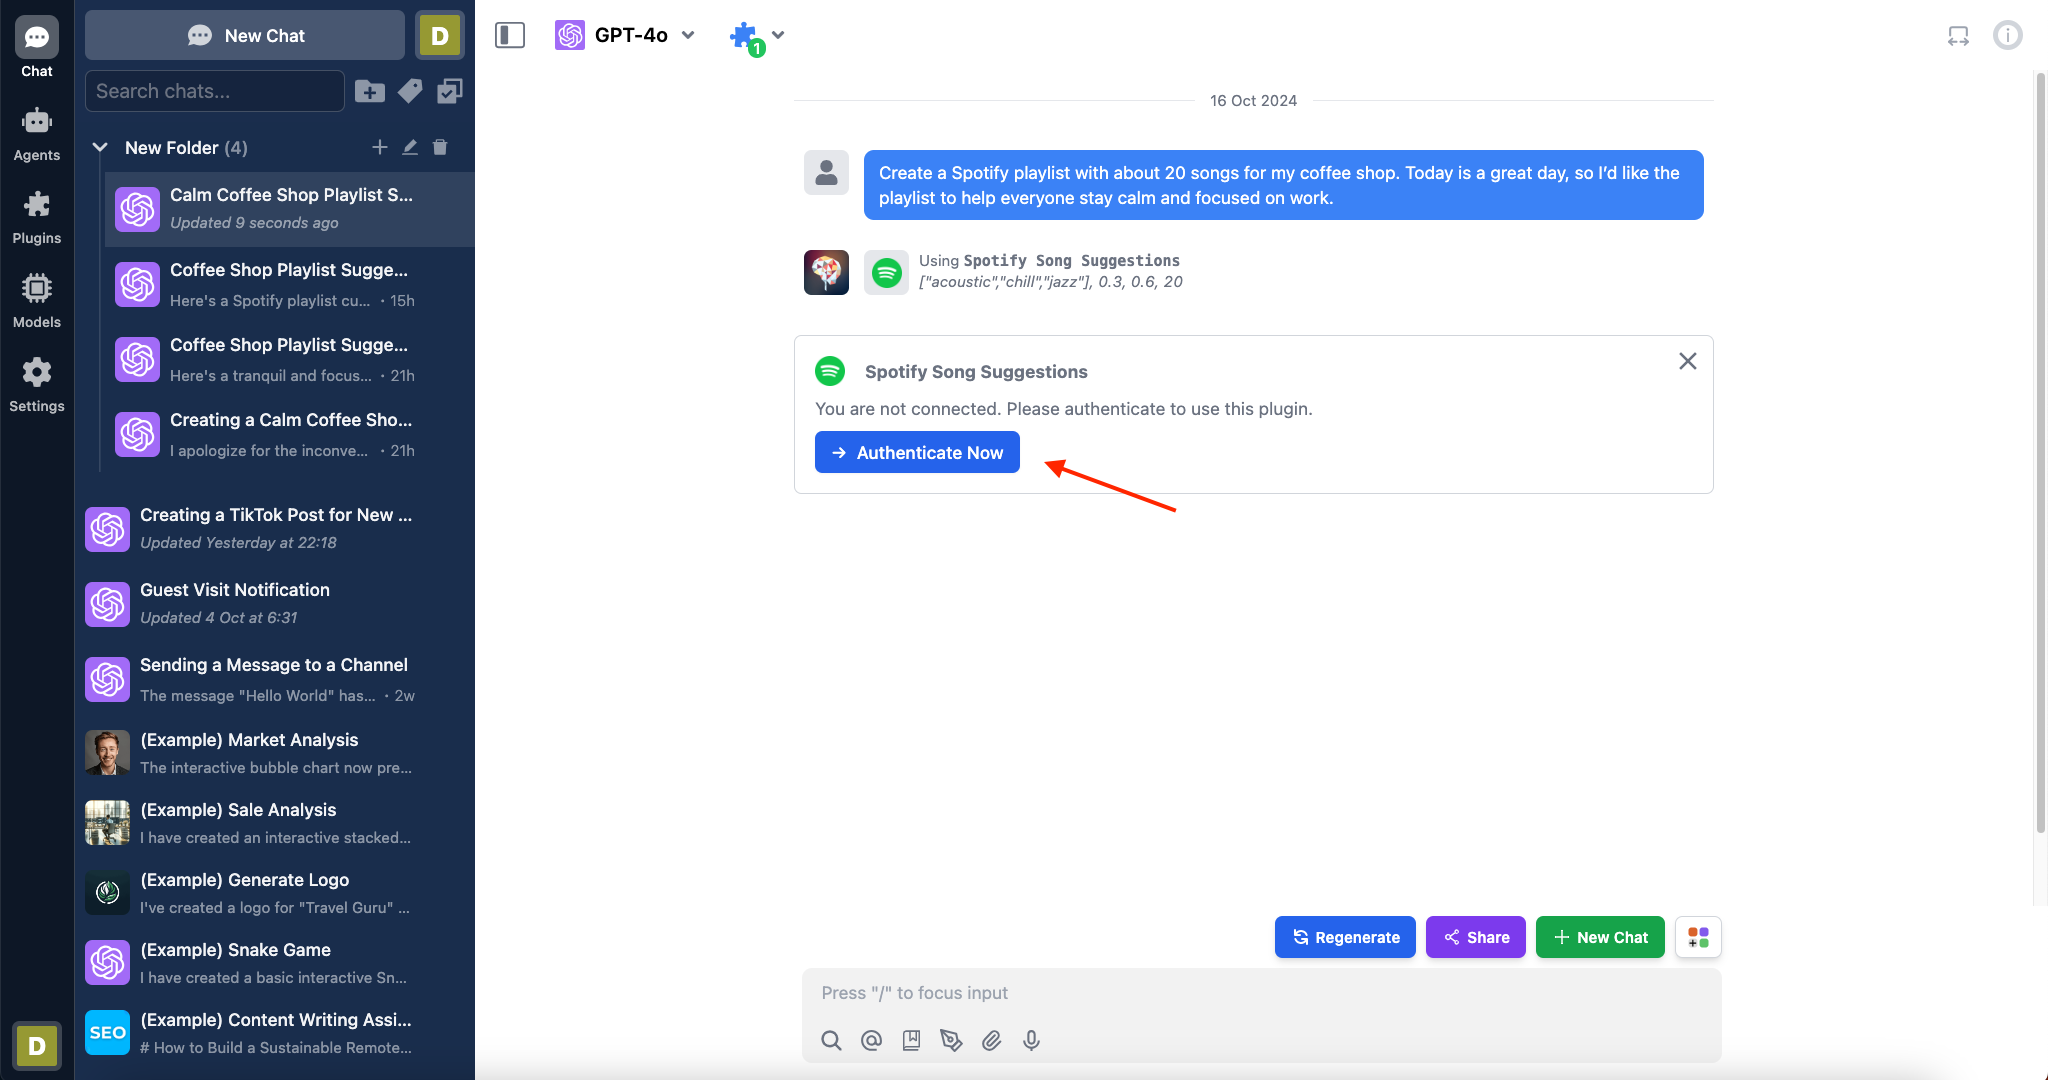Click the search icon under input

(x=831, y=1041)
